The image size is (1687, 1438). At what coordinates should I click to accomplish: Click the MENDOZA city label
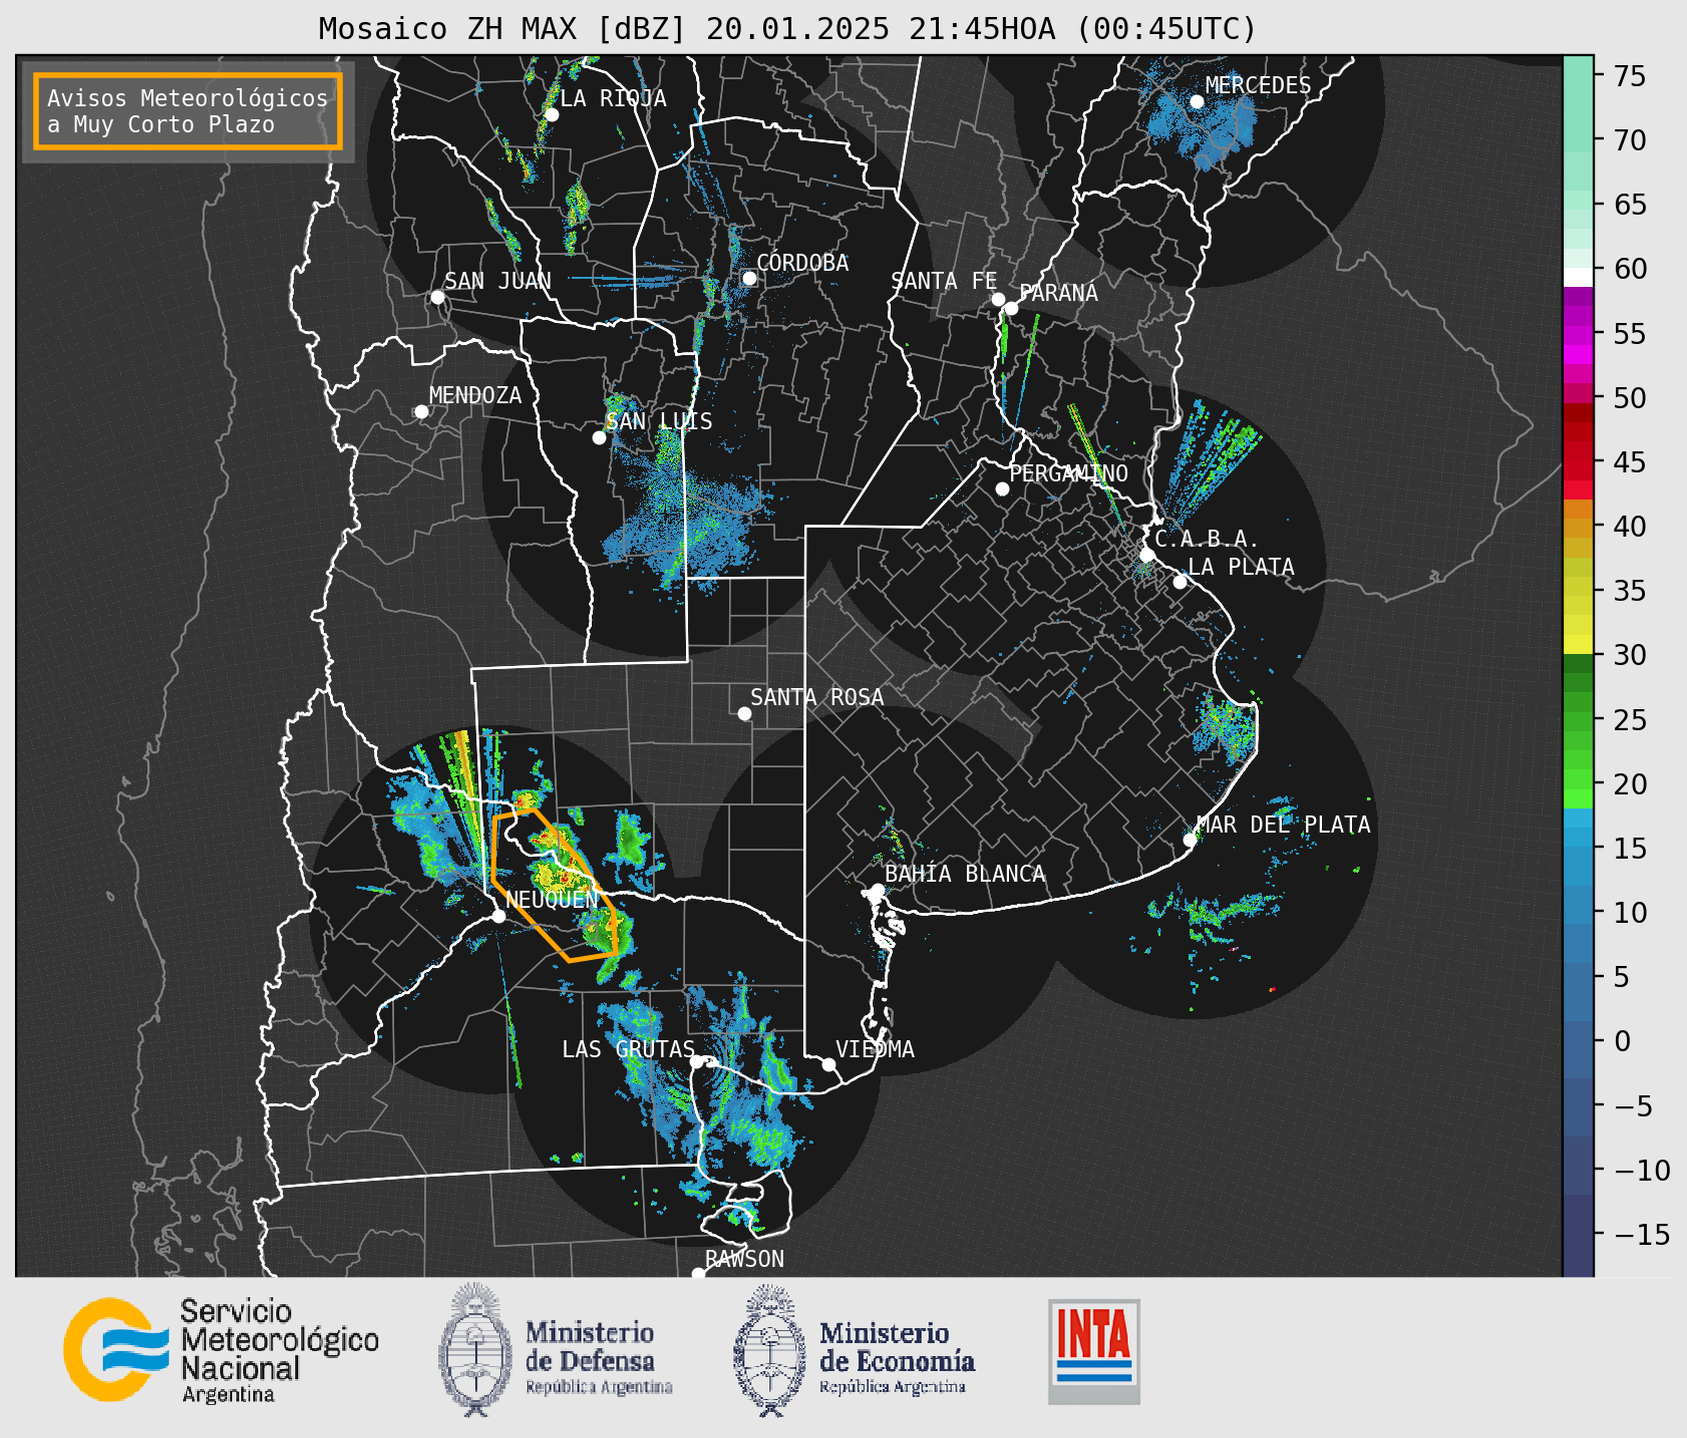coord(475,395)
